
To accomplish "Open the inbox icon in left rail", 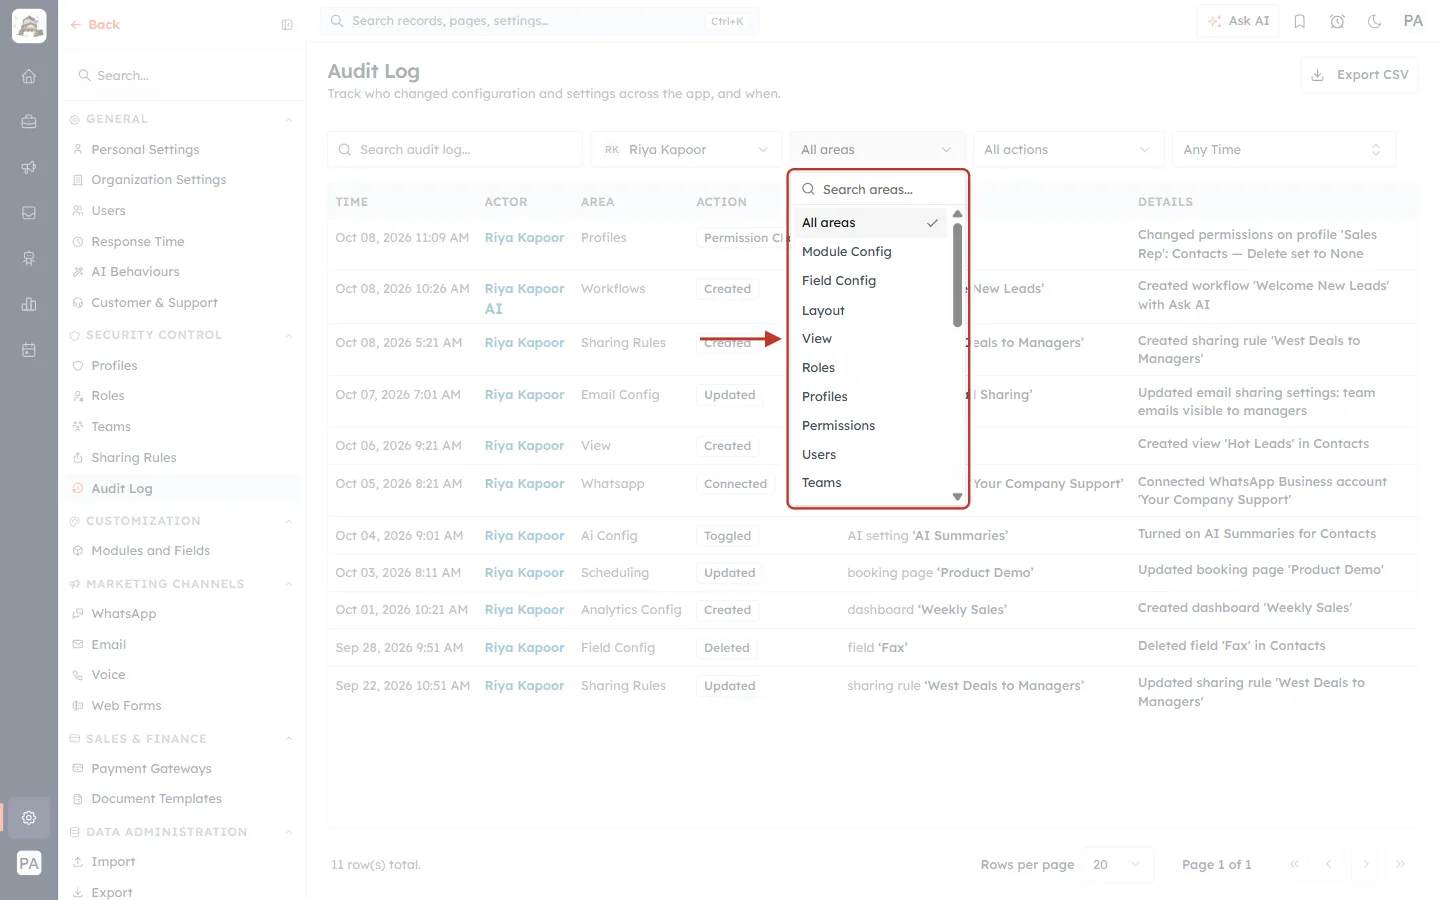I will [x=29, y=213].
